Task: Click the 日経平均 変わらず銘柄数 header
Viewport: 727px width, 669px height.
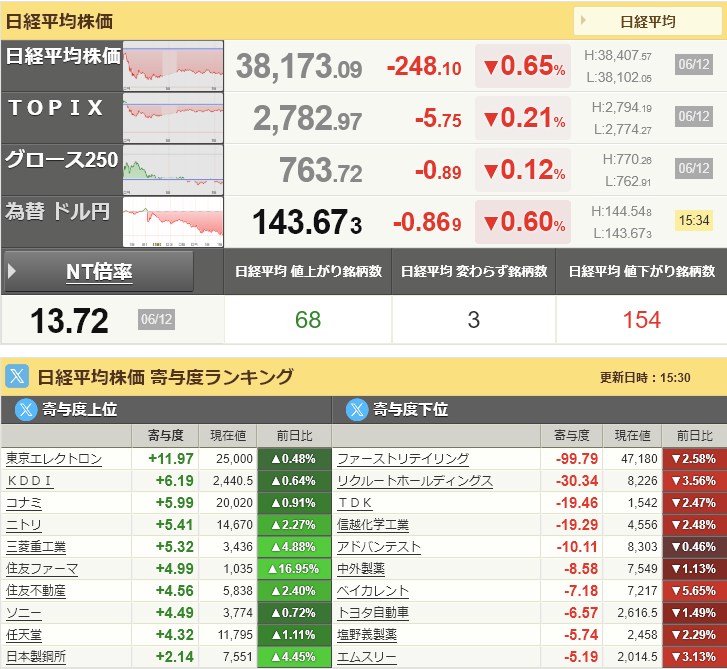Action: click(474, 271)
